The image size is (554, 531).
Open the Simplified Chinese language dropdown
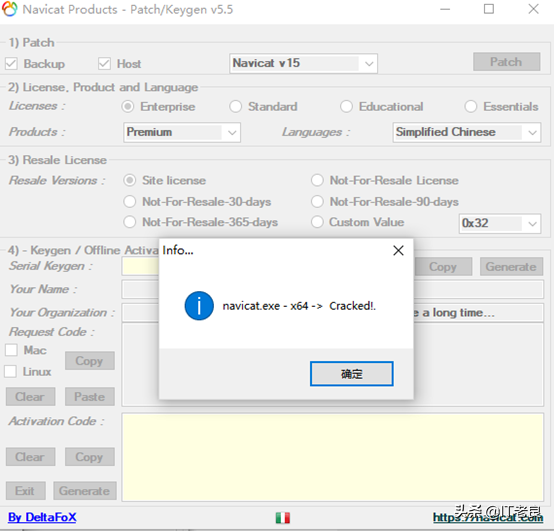pos(467,132)
